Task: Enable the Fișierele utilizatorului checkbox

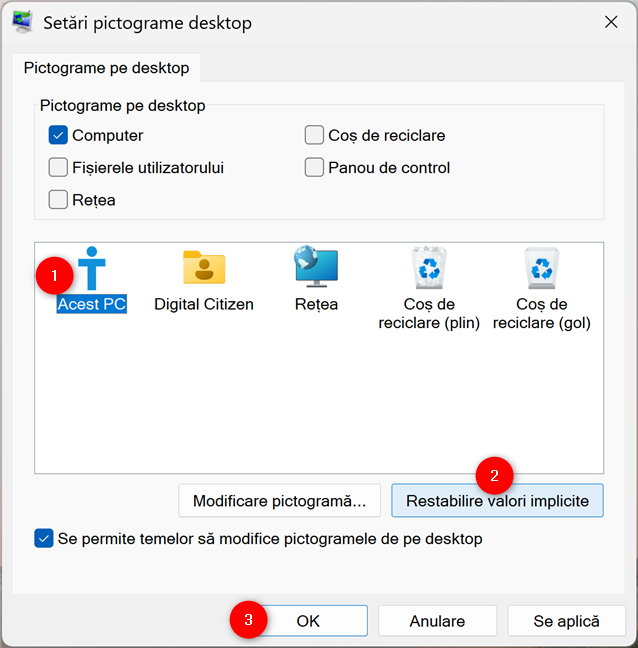Action: click(x=58, y=167)
